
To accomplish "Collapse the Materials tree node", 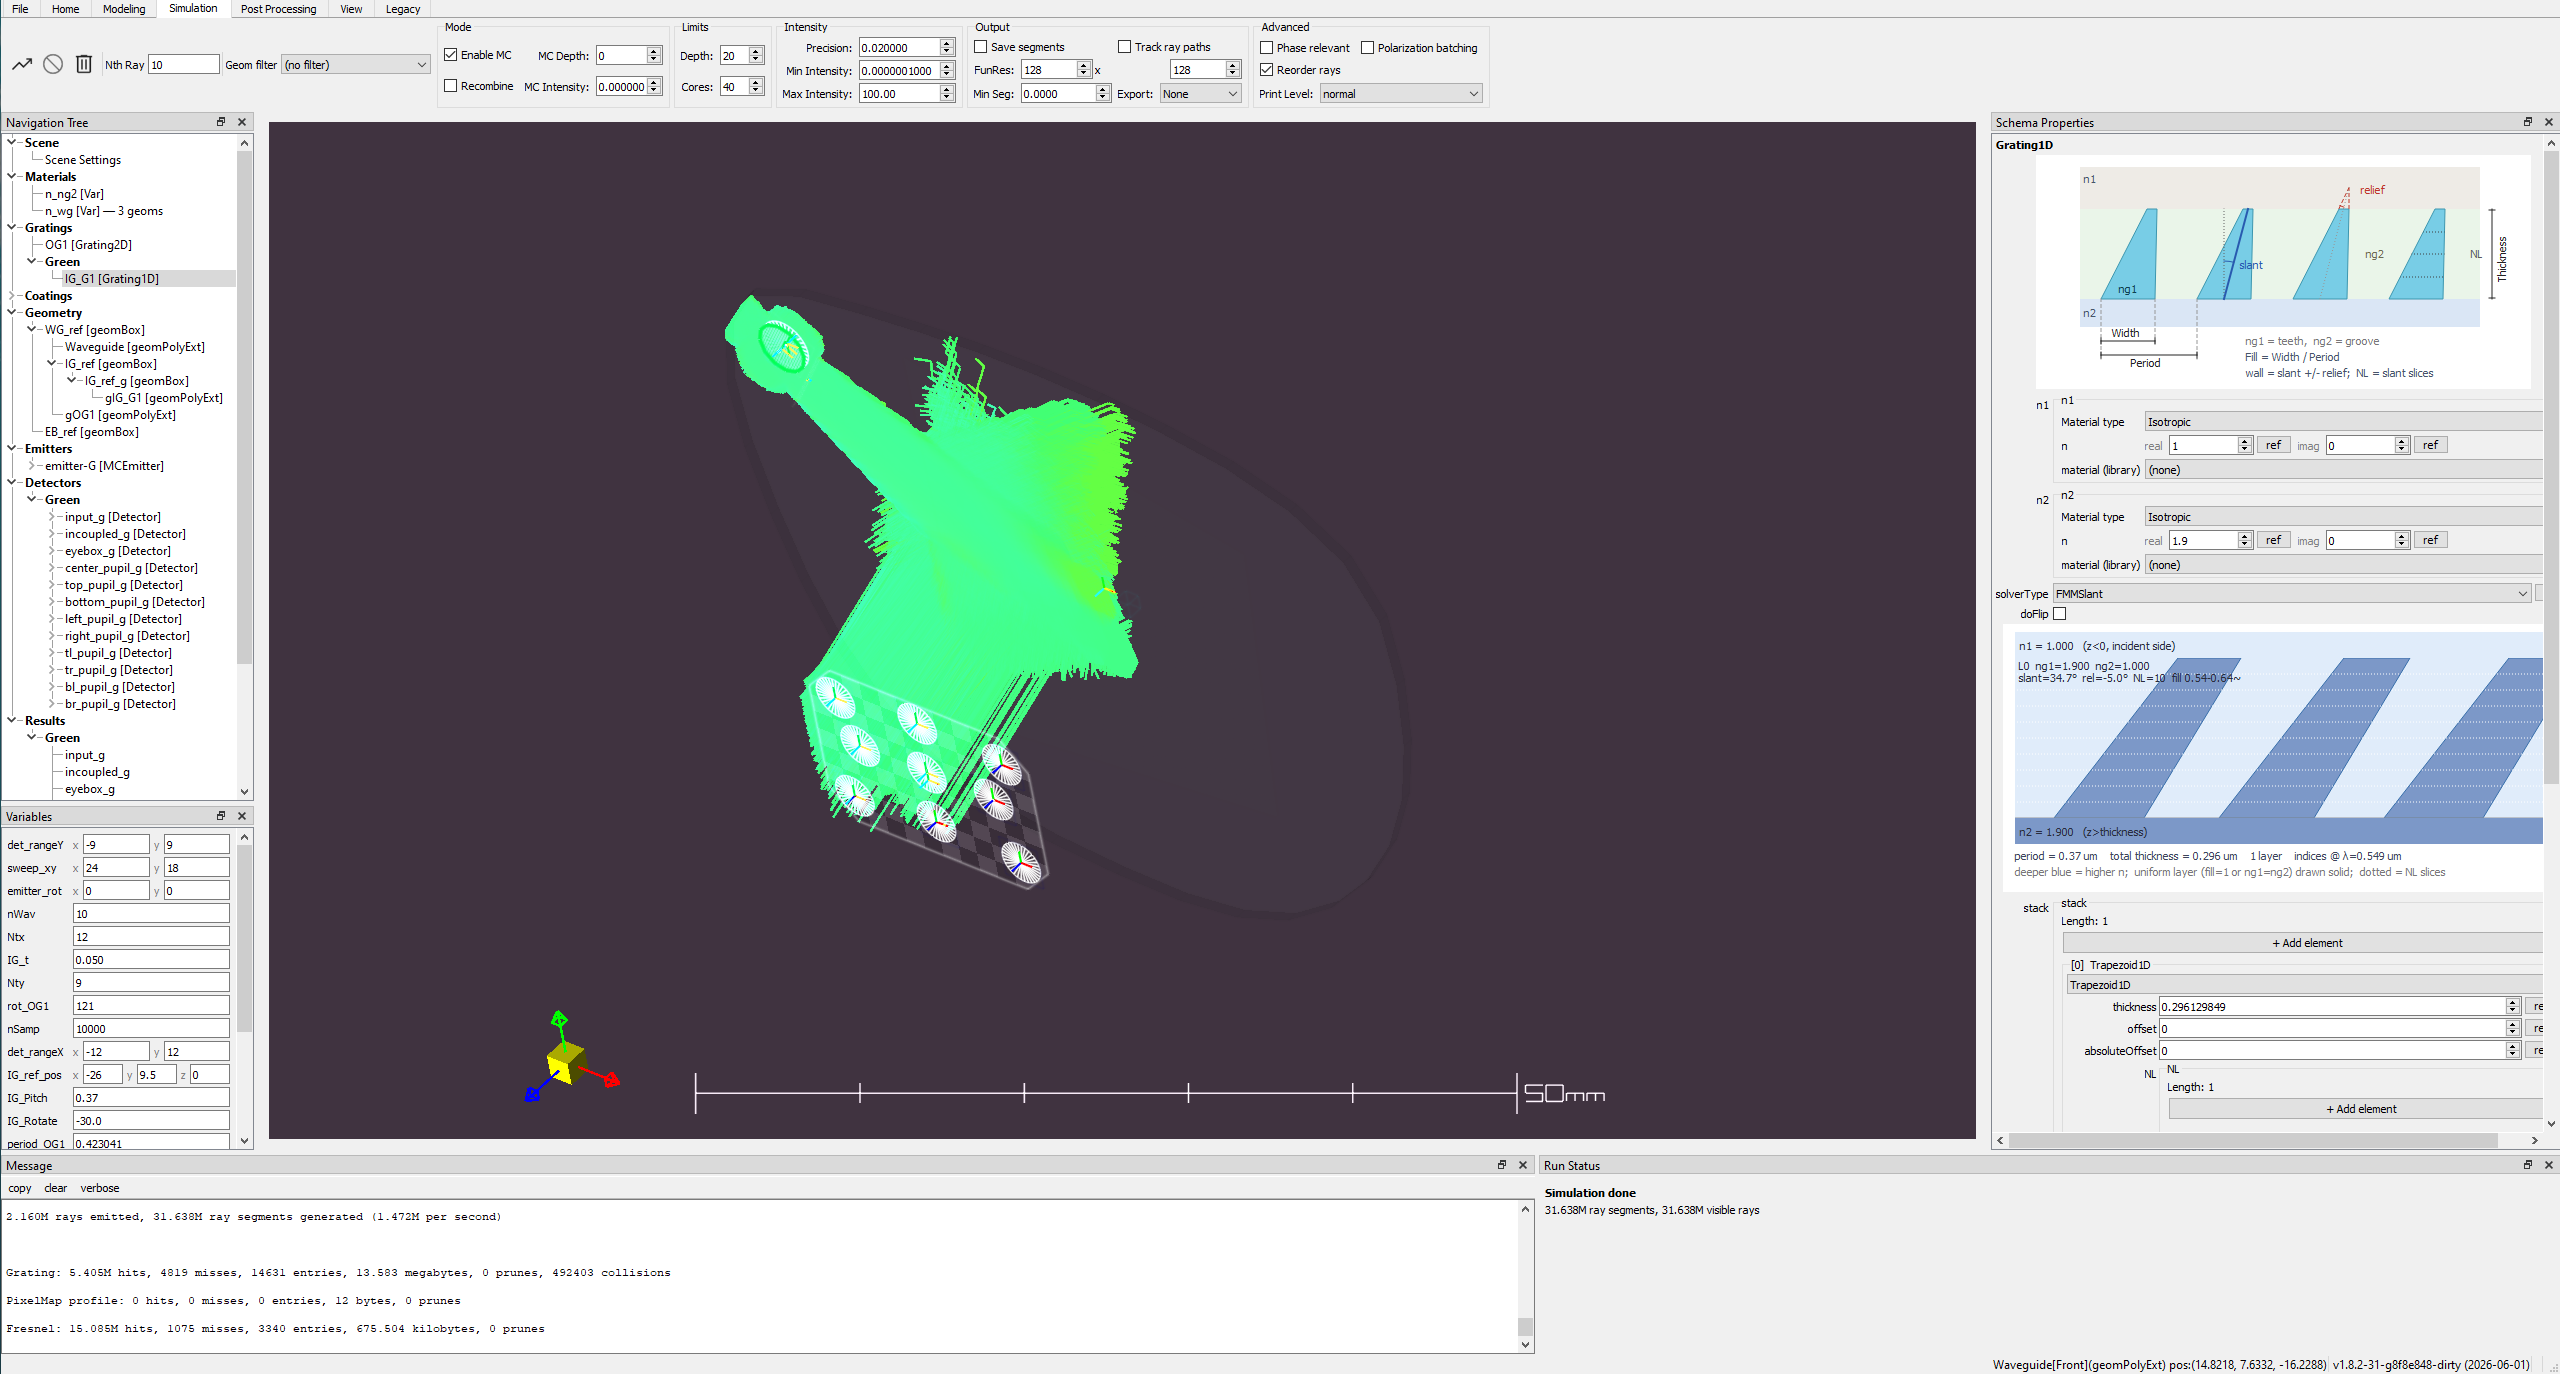I will (12, 176).
